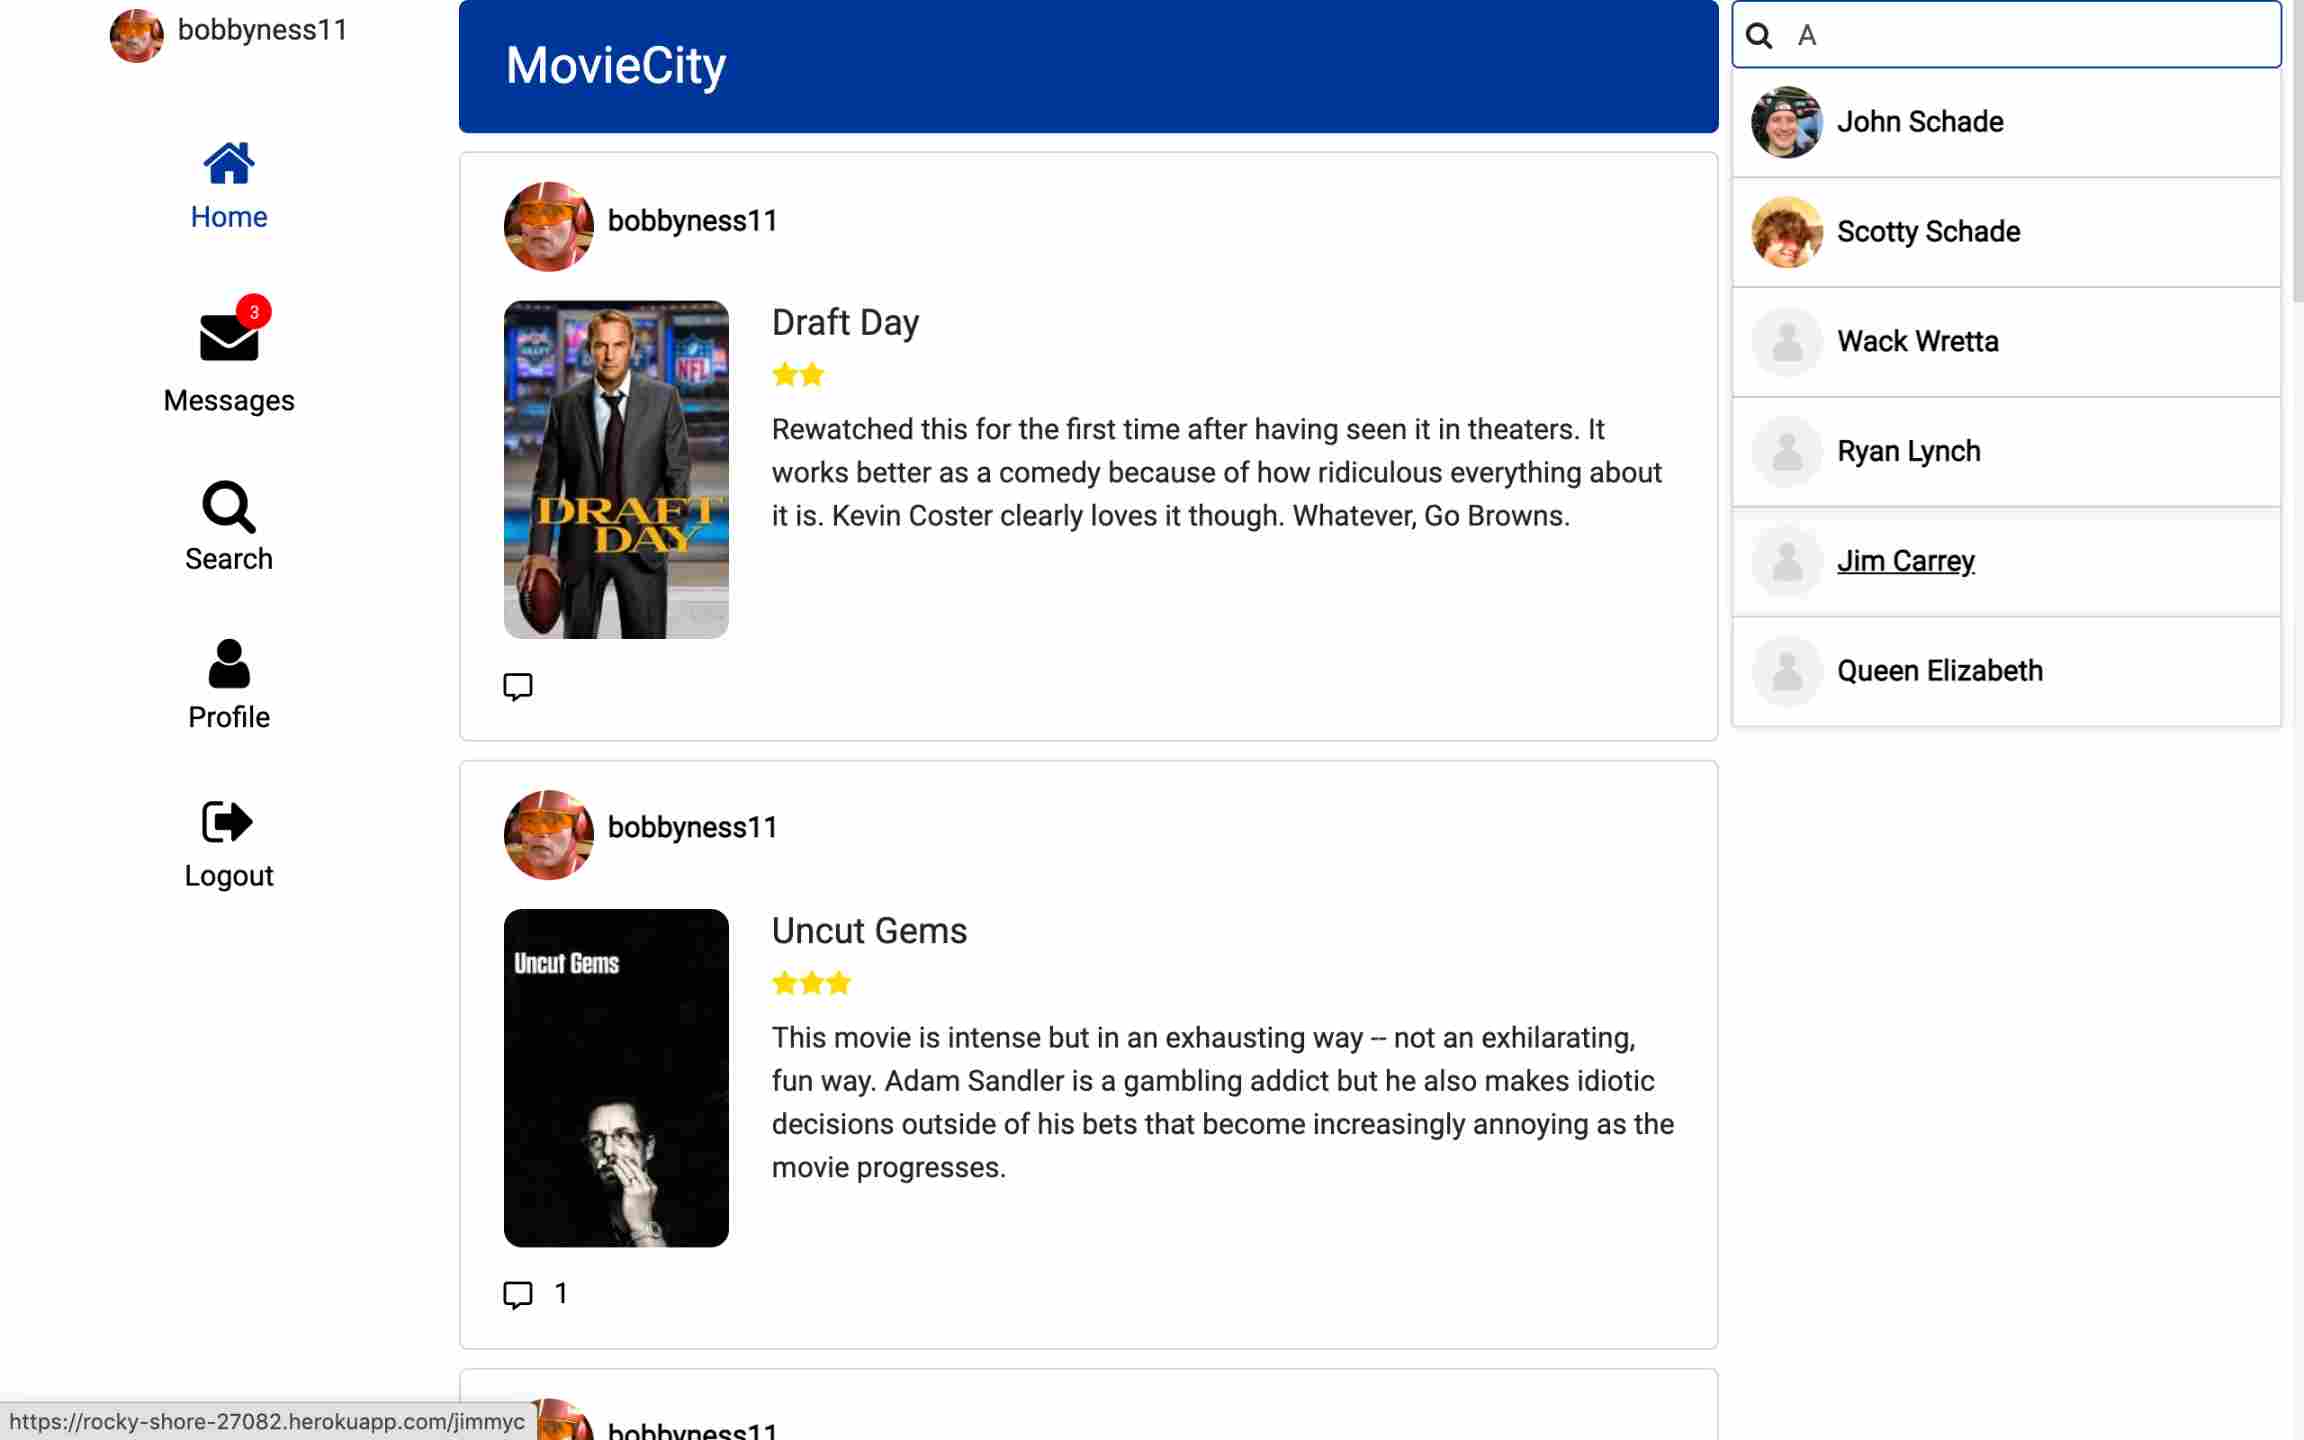The width and height of the screenshot is (2304, 1440).
Task: Click comment bubble under Uncut Gems review
Action: coord(517,1294)
